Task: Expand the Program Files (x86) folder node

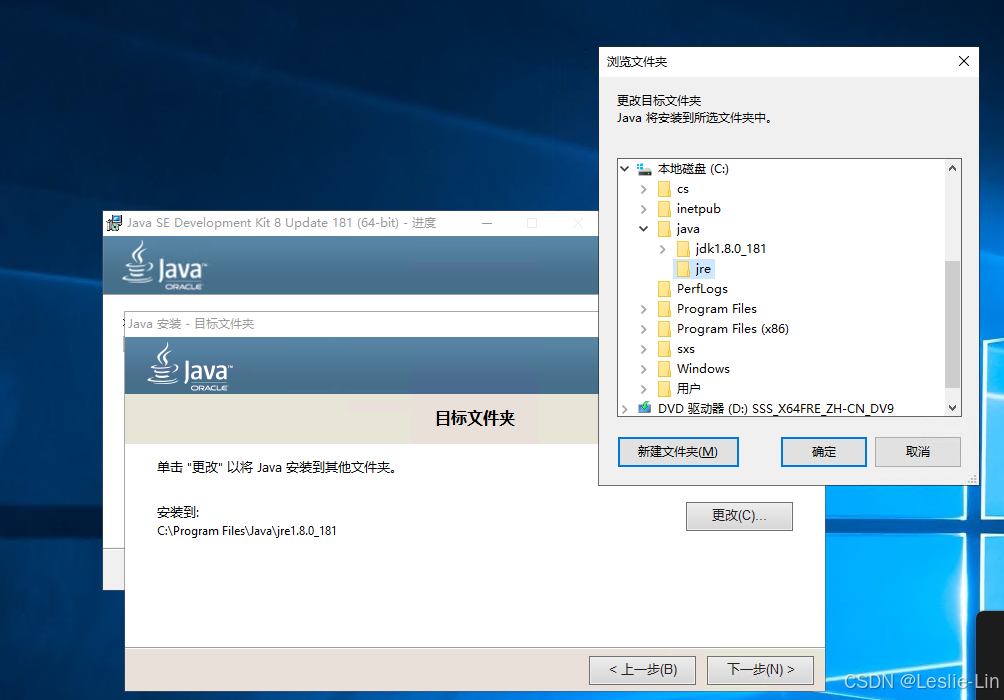Action: (644, 329)
